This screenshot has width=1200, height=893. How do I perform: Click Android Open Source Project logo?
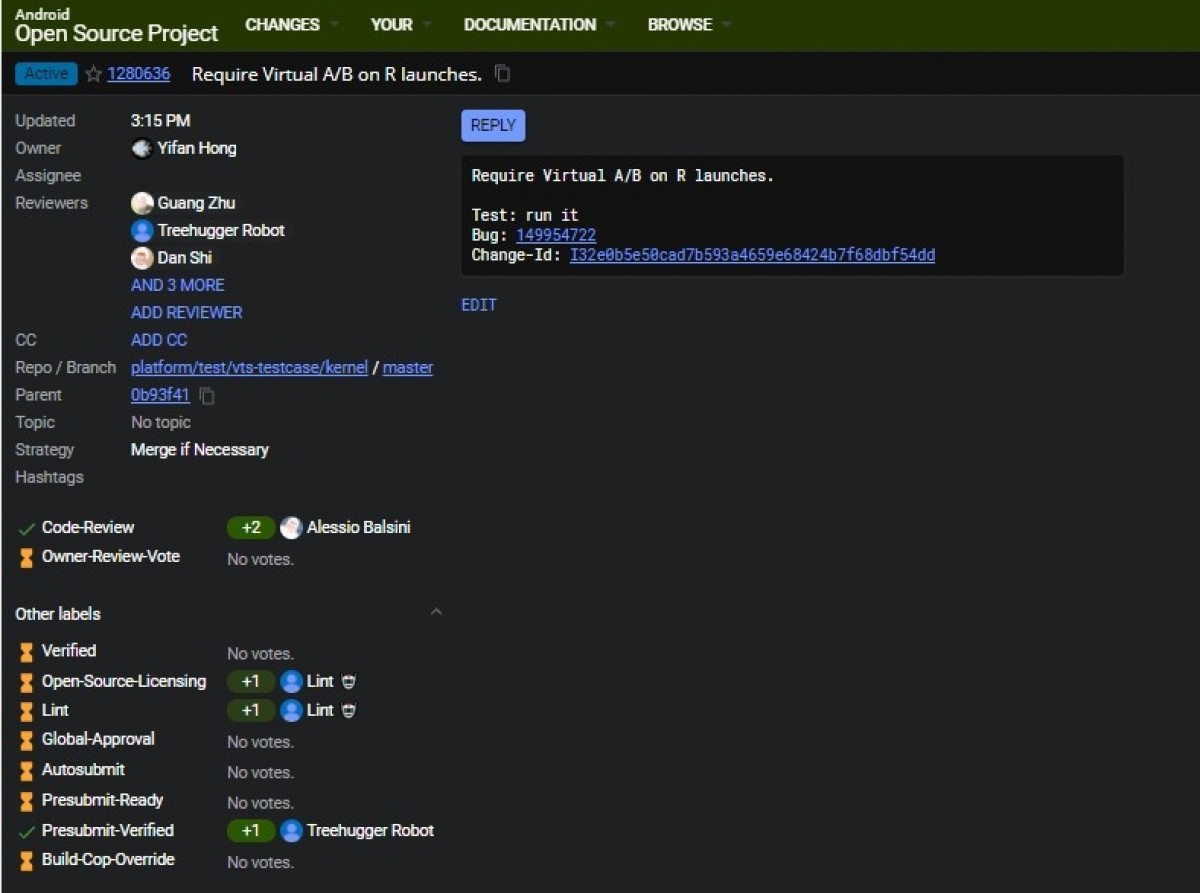(x=116, y=26)
